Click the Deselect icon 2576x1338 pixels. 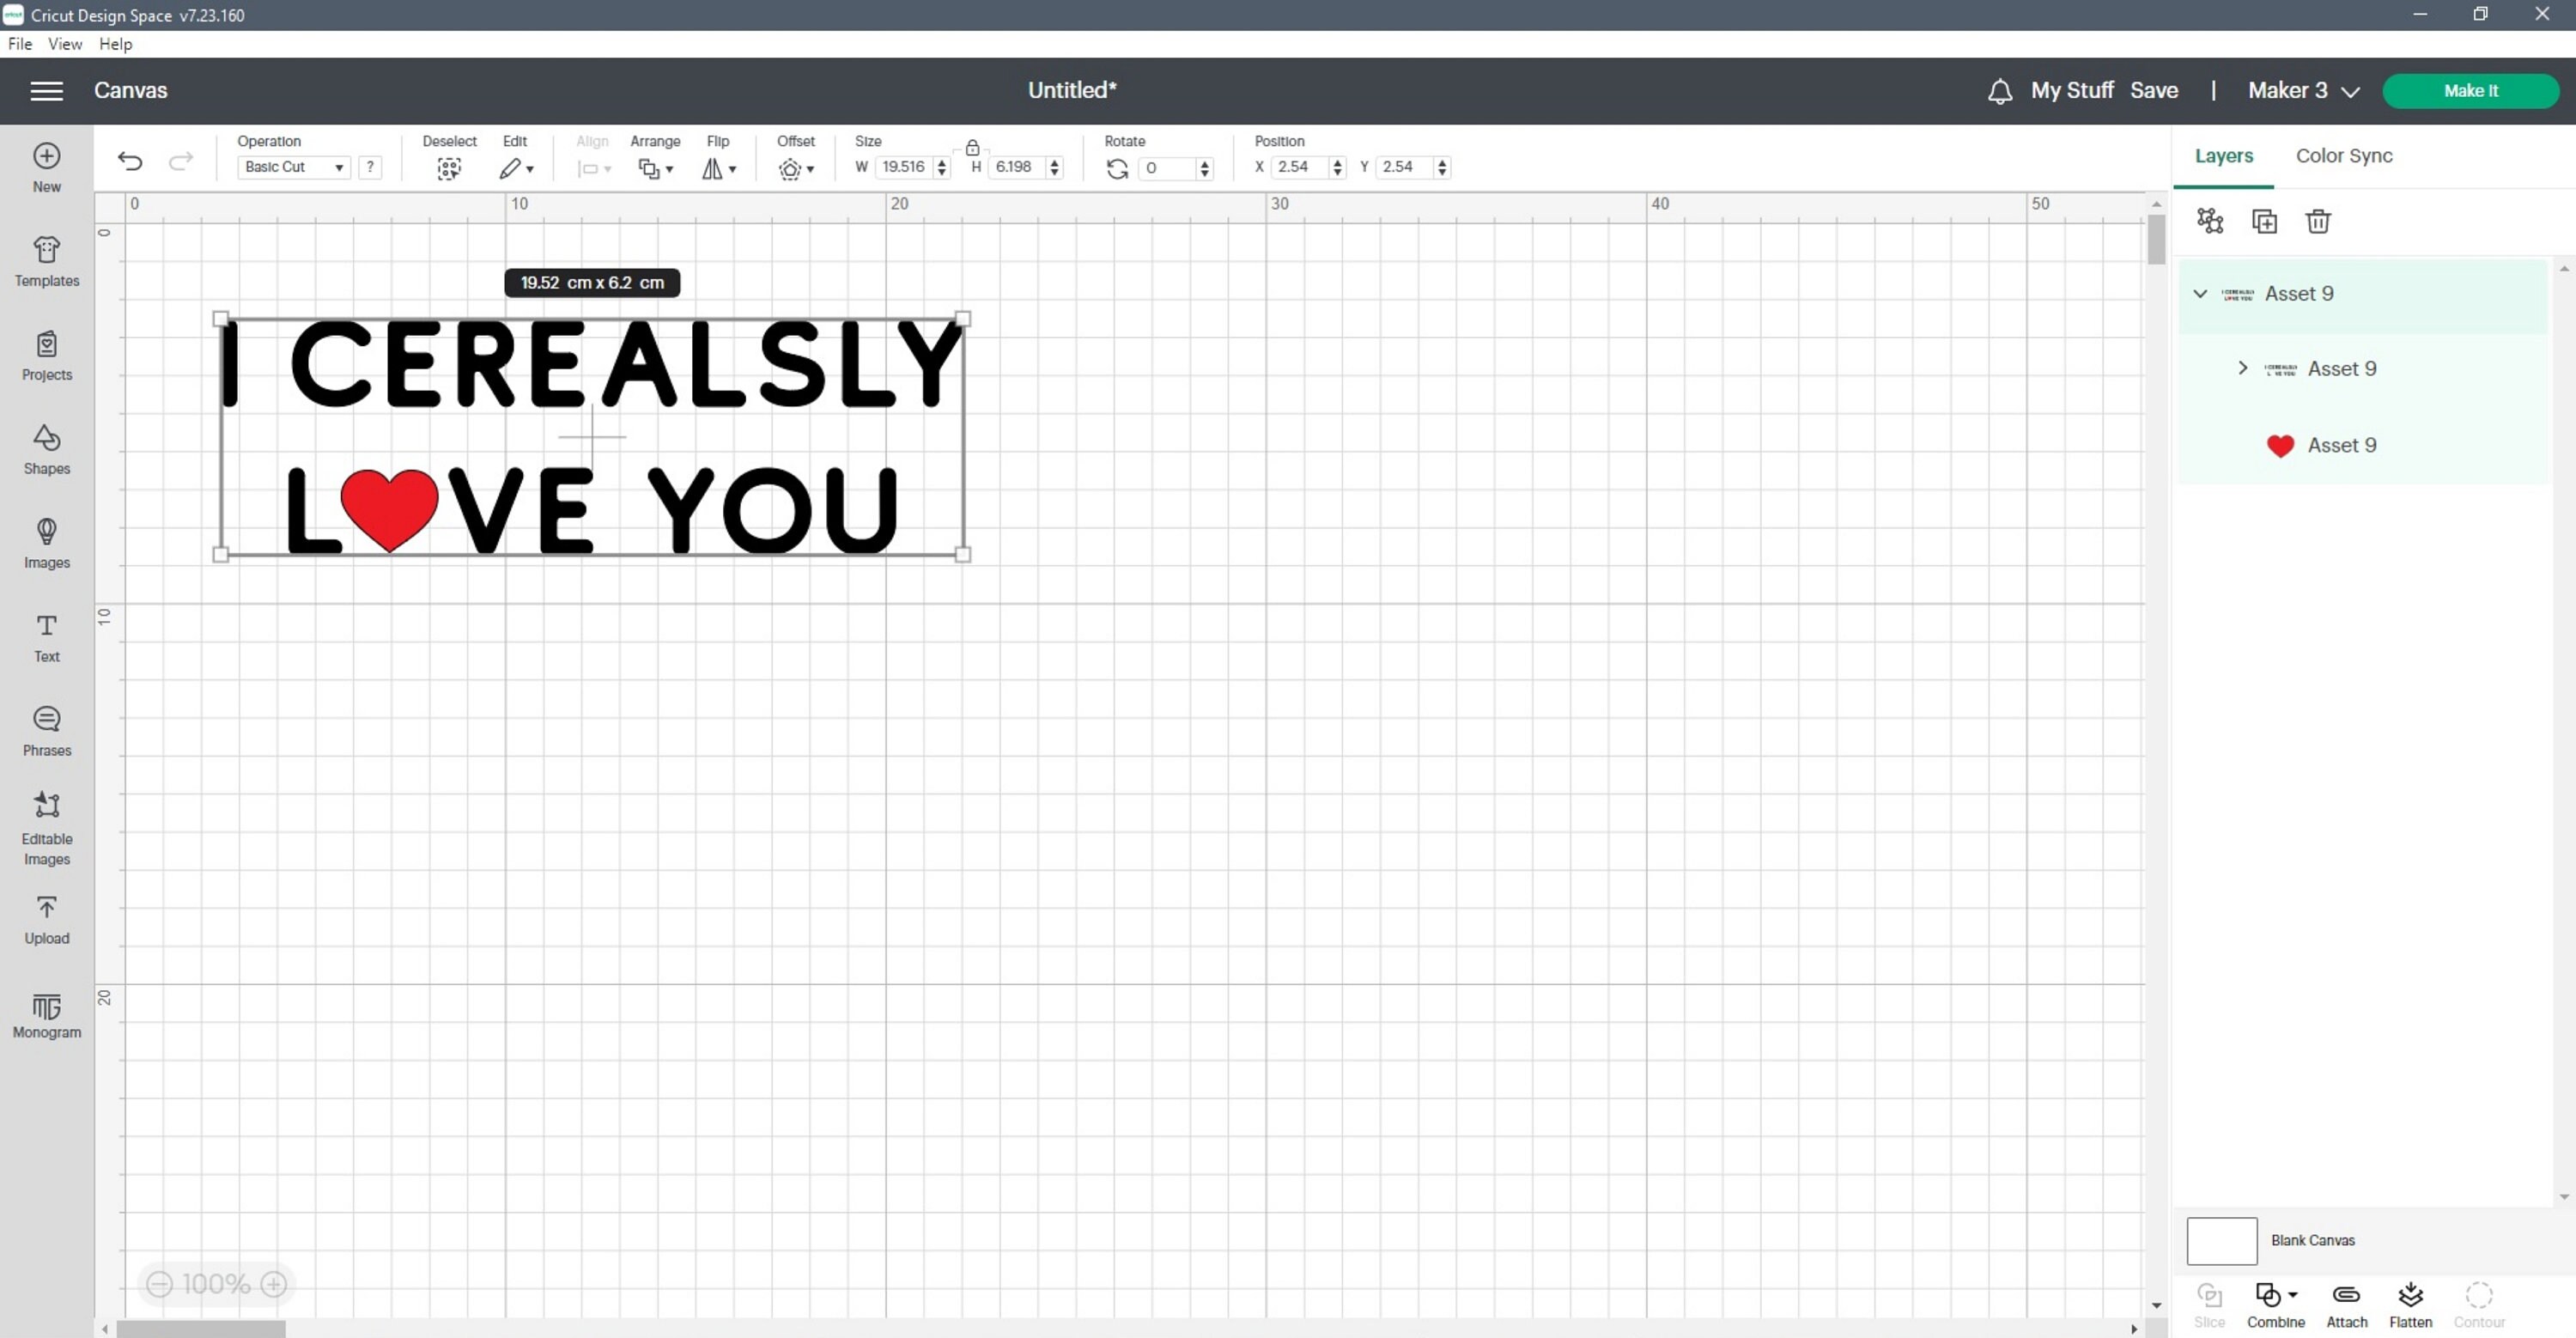[449, 168]
